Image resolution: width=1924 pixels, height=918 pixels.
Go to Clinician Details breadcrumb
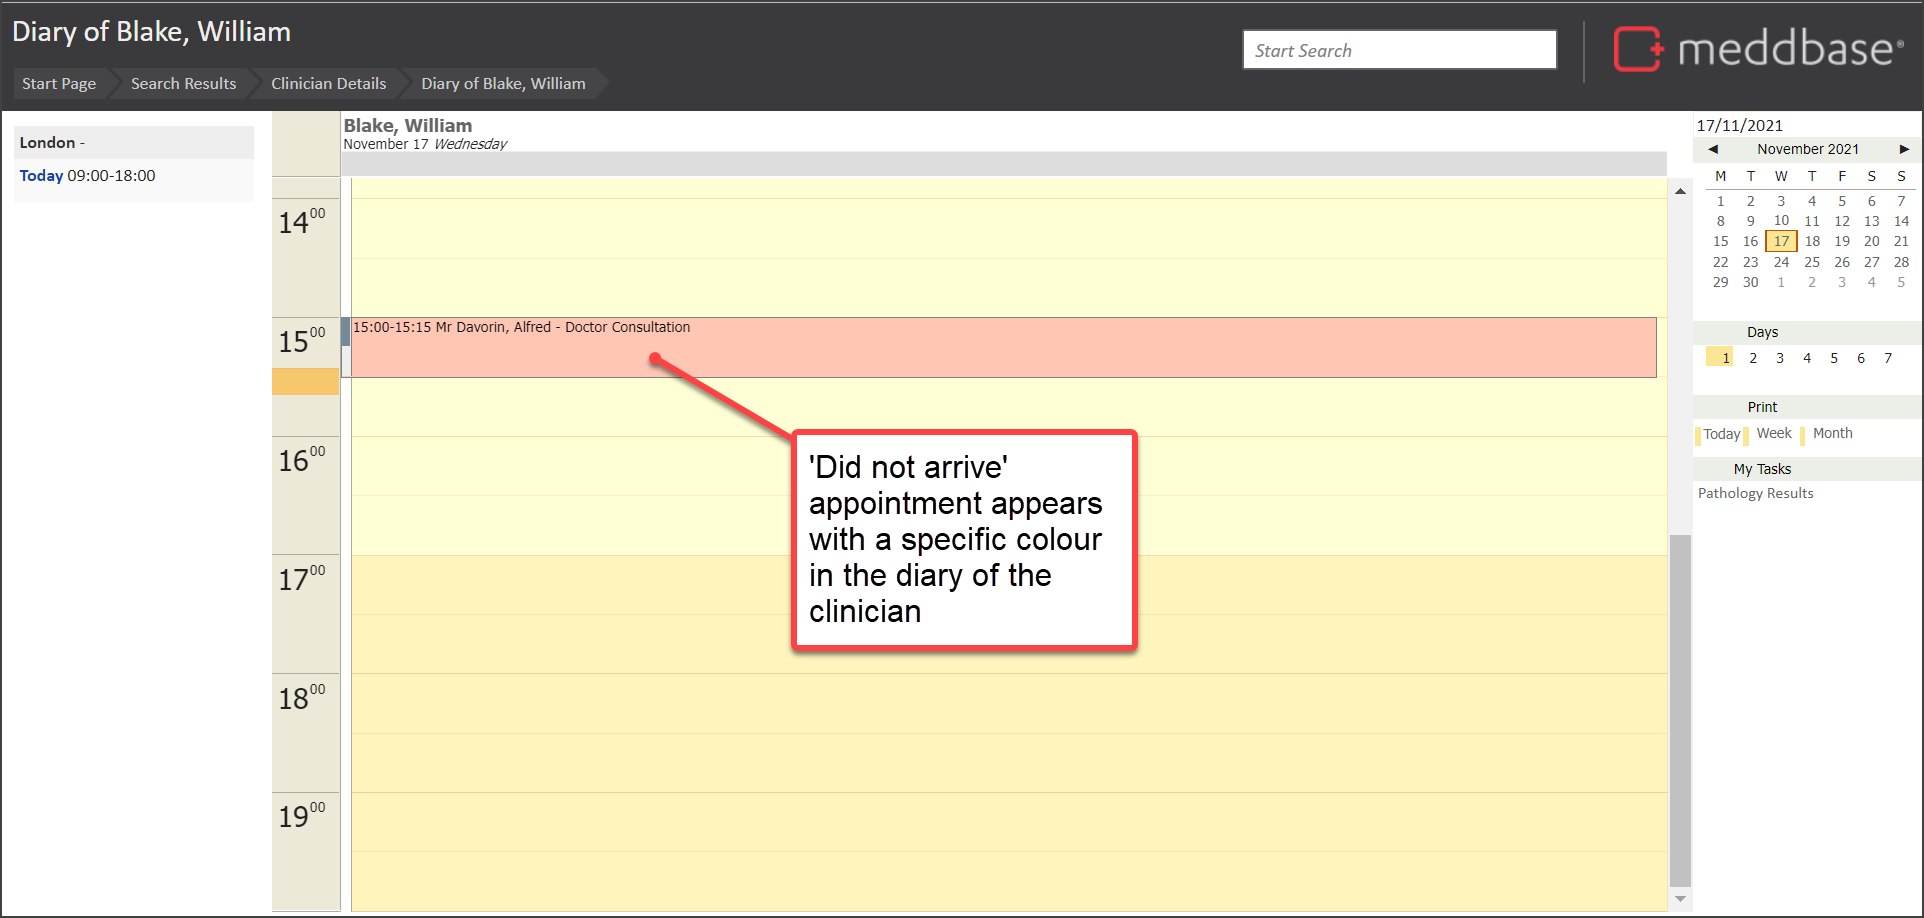coord(328,84)
